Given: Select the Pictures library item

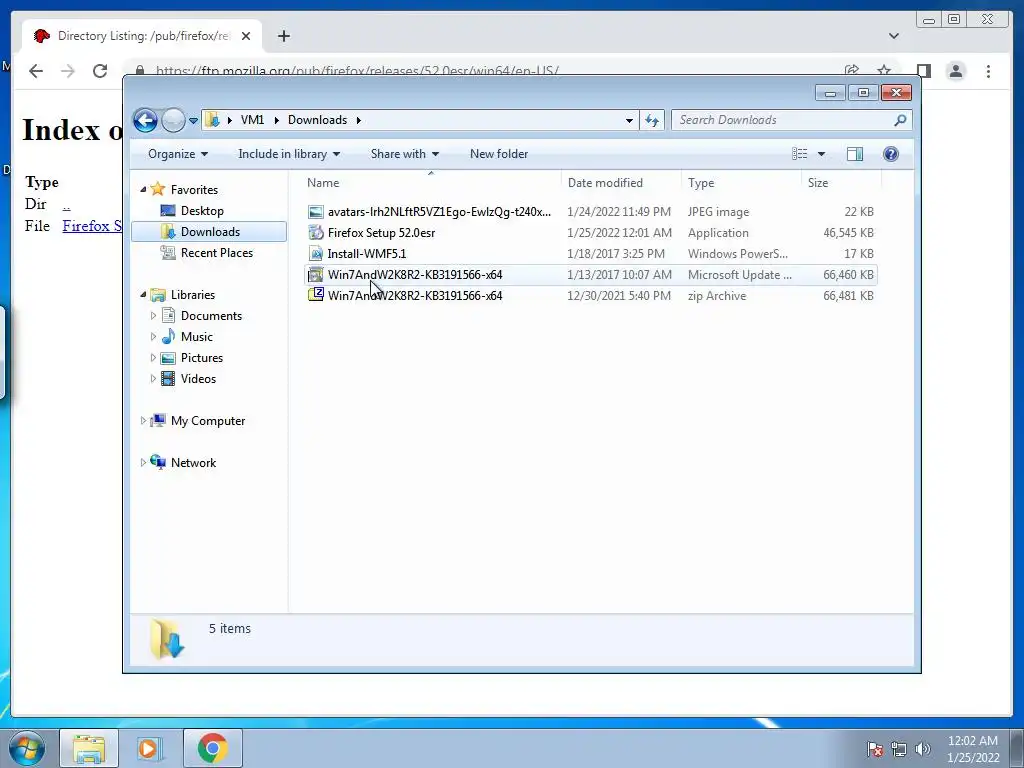Looking at the screenshot, I should click(201, 358).
